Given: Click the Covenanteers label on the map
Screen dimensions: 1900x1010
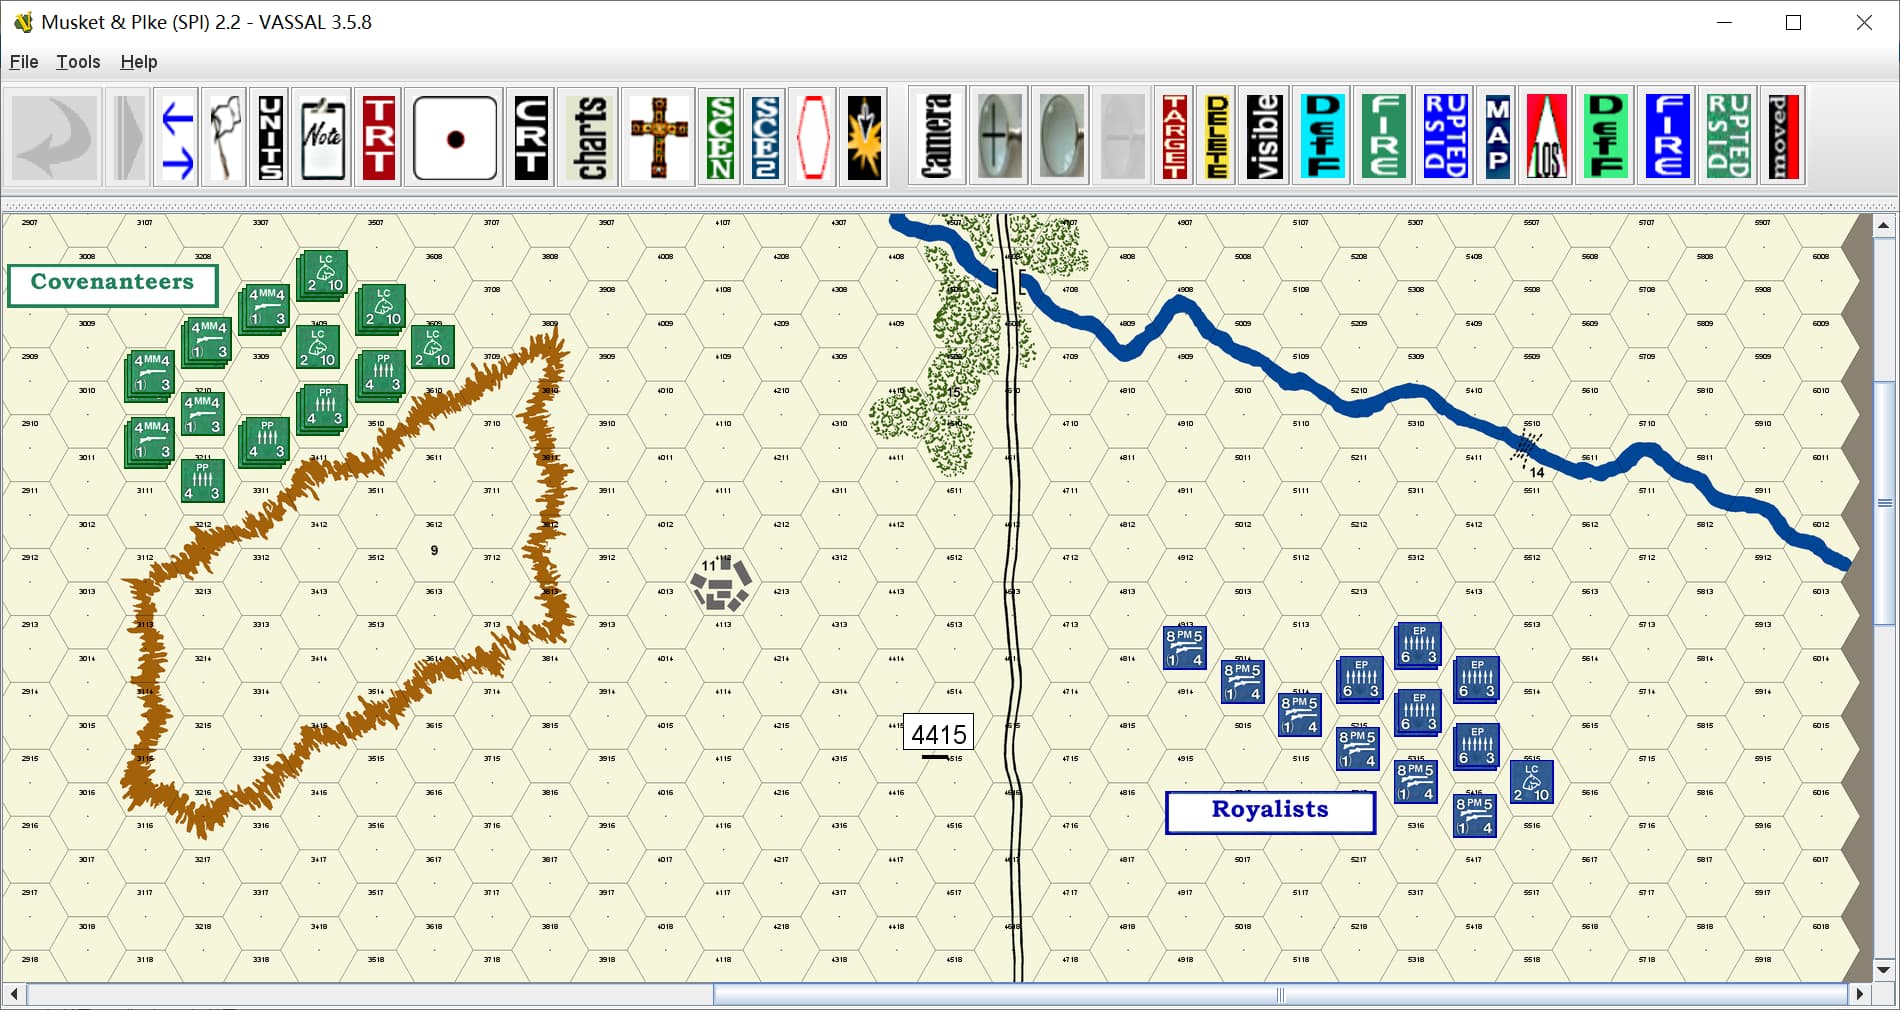Looking at the screenshot, I should (113, 284).
